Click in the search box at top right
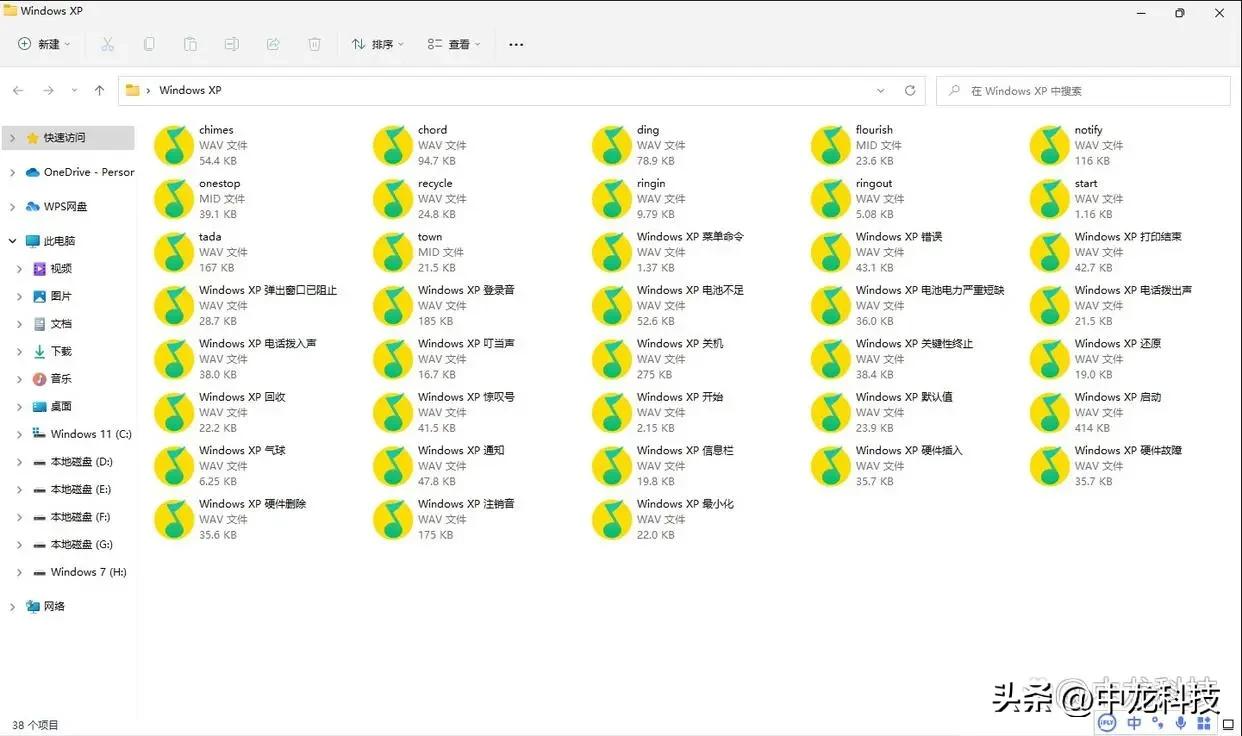The height and width of the screenshot is (736, 1242). click(x=1082, y=90)
